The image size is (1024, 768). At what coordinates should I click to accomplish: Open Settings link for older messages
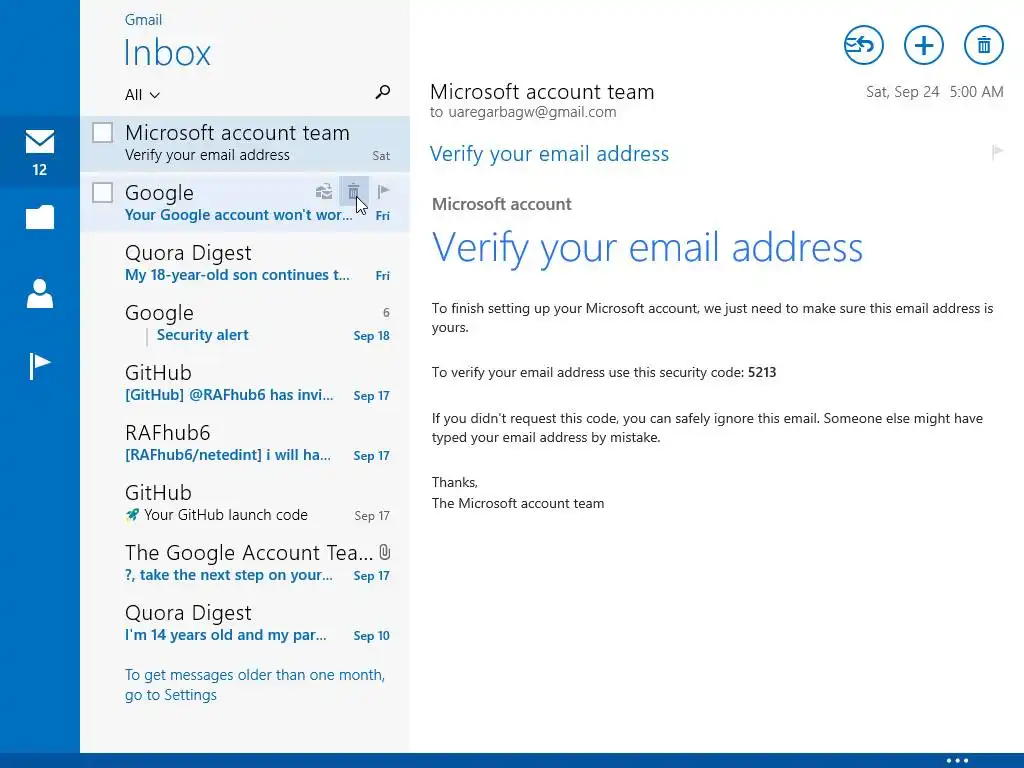(x=255, y=684)
